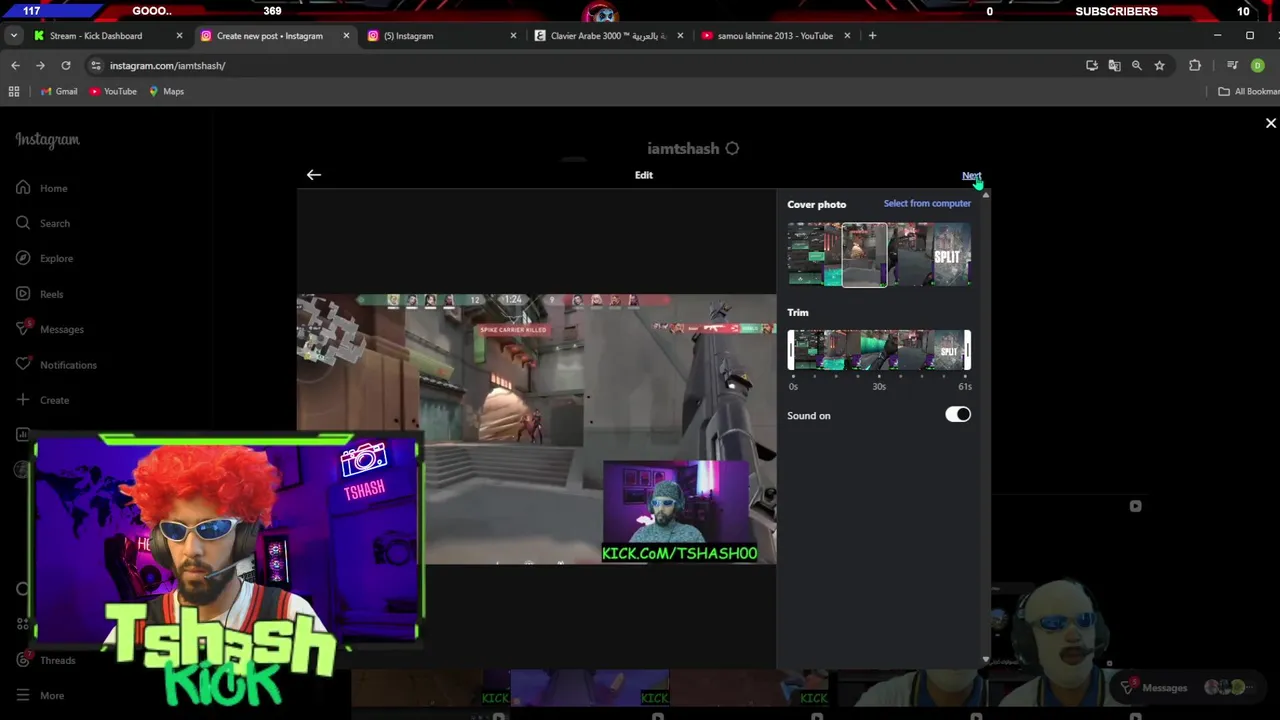The image size is (1280, 720).
Task: Open the YouTube bookmark
Action: pyautogui.click(x=113, y=91)
